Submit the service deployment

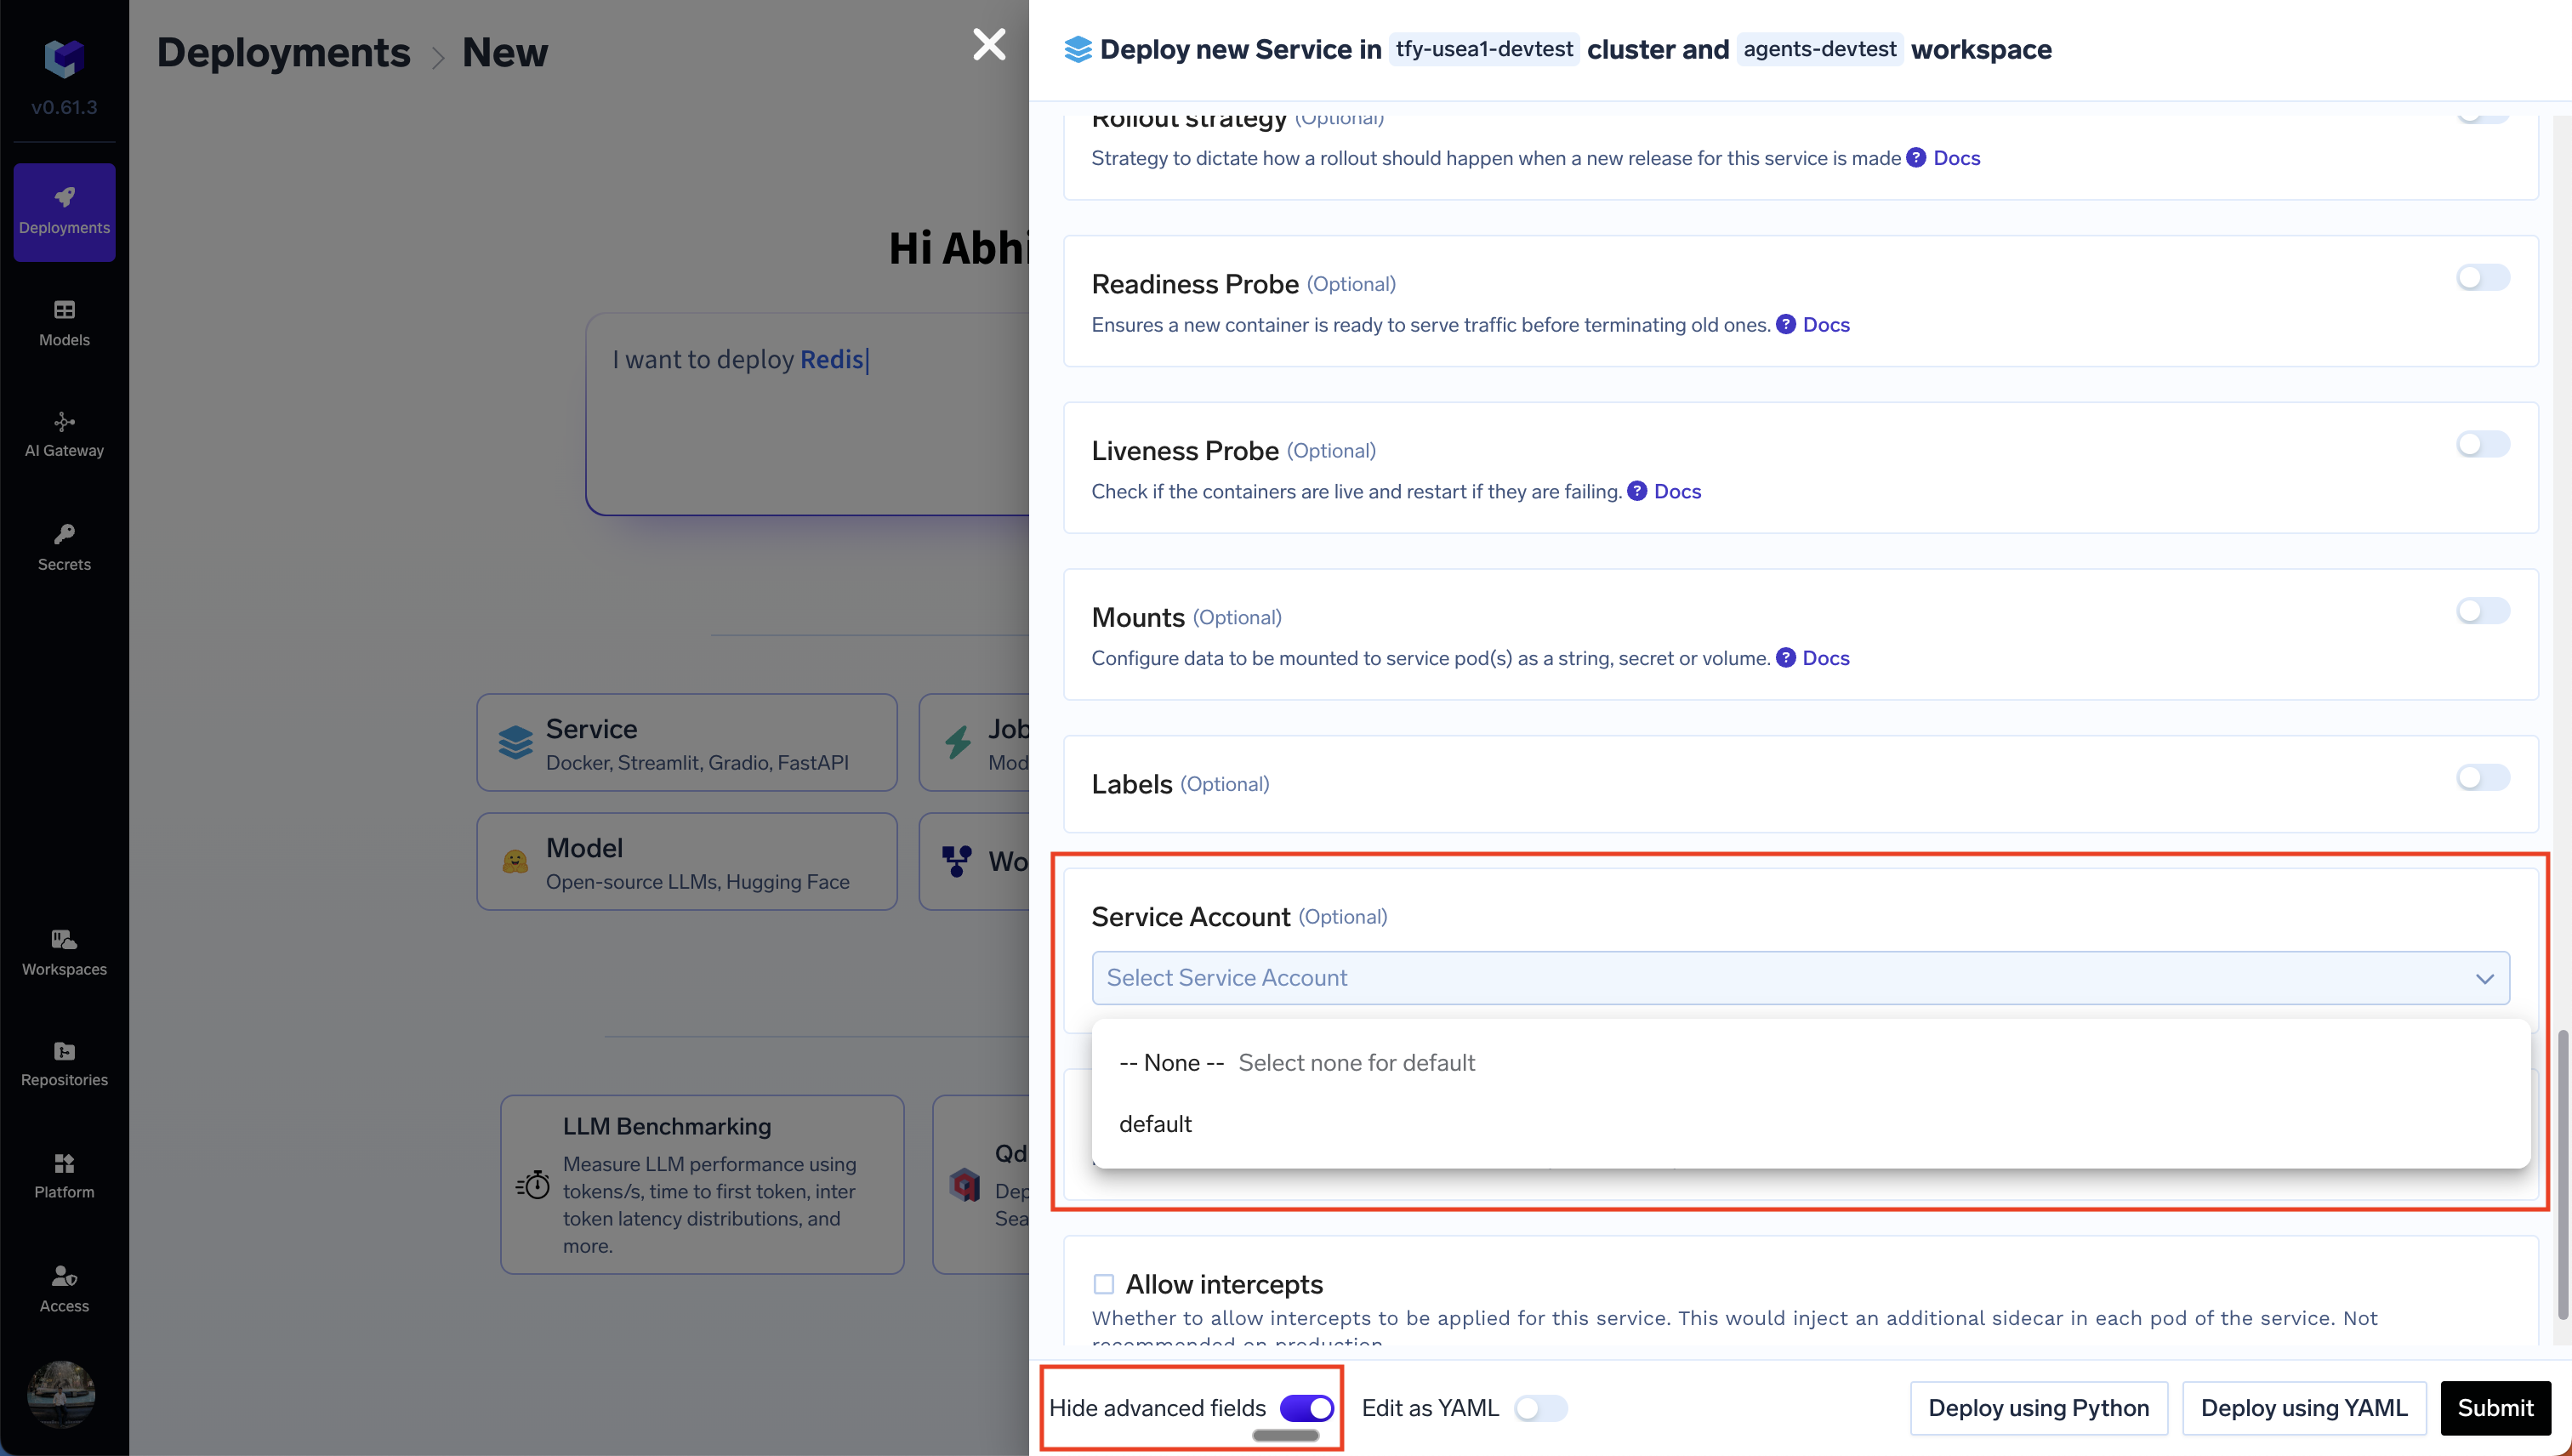pyautogui.click(x=2495, y=1408)
